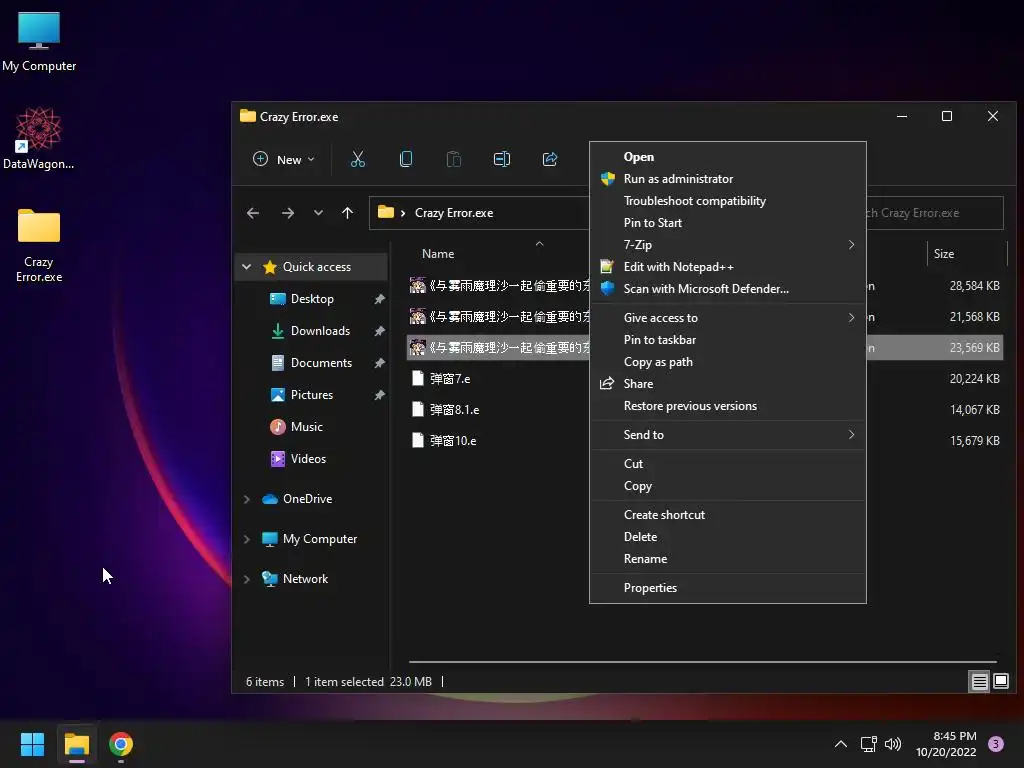
Task: Open recent locations chevron dropdown
Action: click(x=318, y=213)
